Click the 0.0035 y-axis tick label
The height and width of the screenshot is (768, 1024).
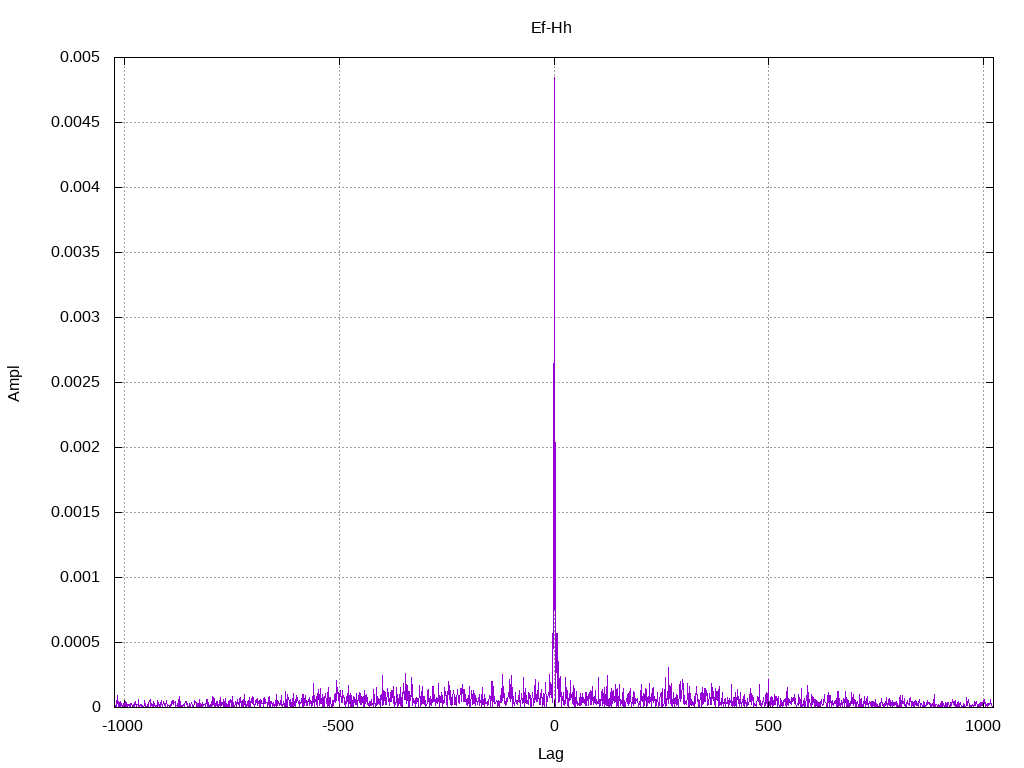click(x=75, y=252)
